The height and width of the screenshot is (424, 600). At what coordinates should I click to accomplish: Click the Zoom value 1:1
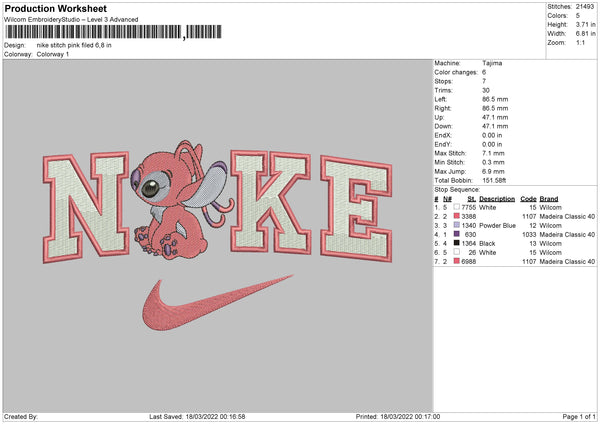pyautogui.click(x=580, y=42)
